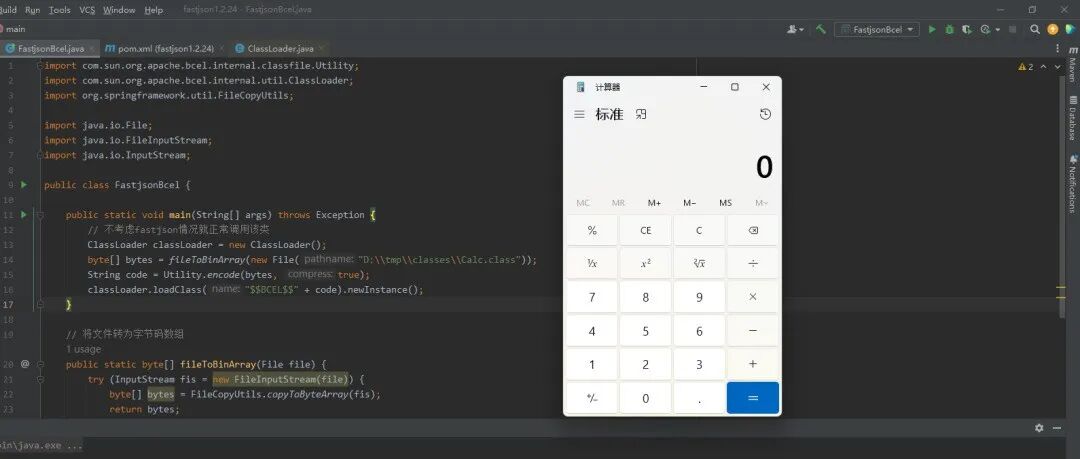Open the Tools menu
Screen dimensions: 1080x459
coord(60,10)
